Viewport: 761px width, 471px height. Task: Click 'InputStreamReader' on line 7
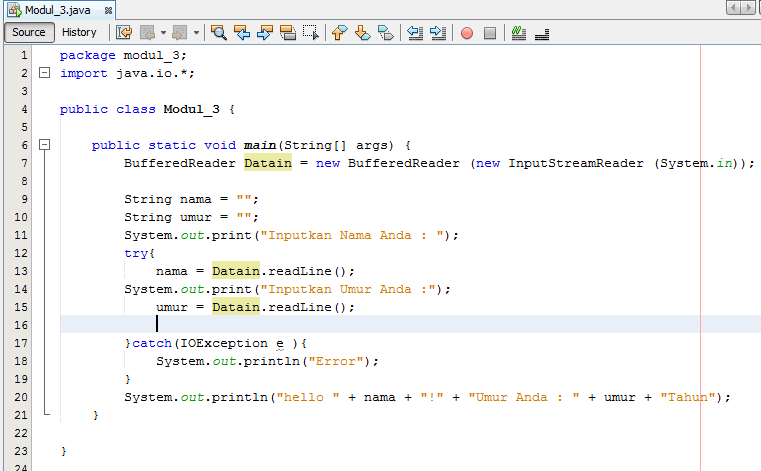click(x=576, y=163)
